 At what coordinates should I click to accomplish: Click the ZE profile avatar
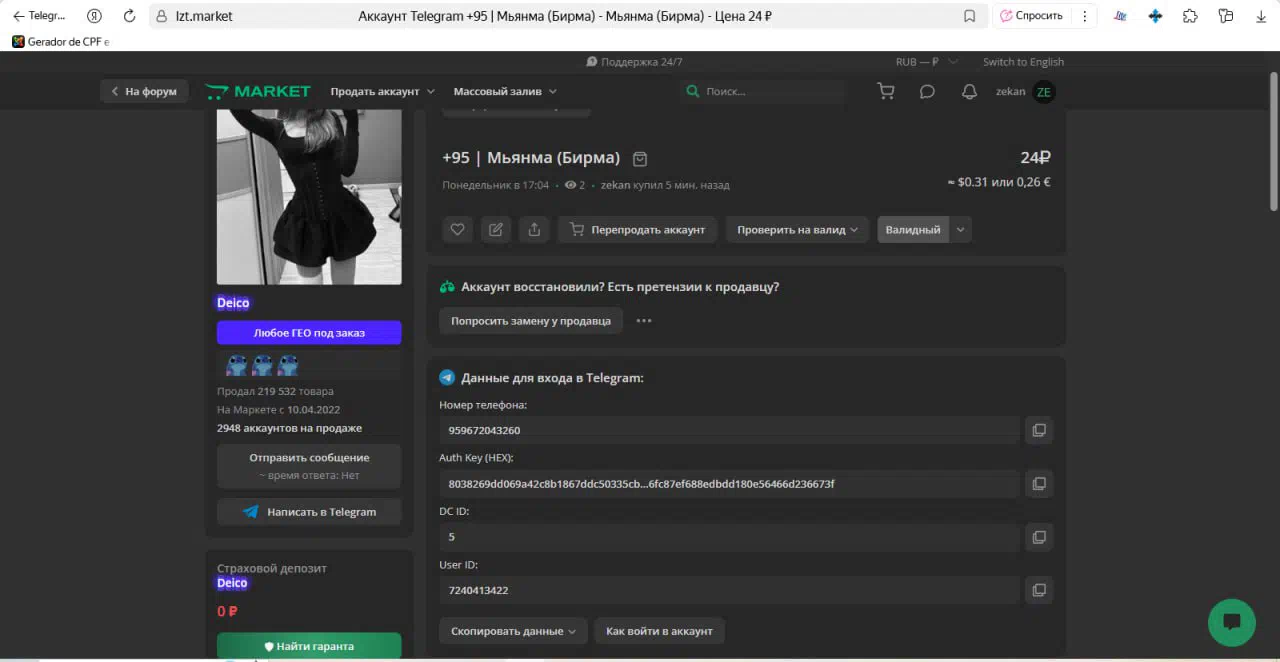(x=1044, y=91)
